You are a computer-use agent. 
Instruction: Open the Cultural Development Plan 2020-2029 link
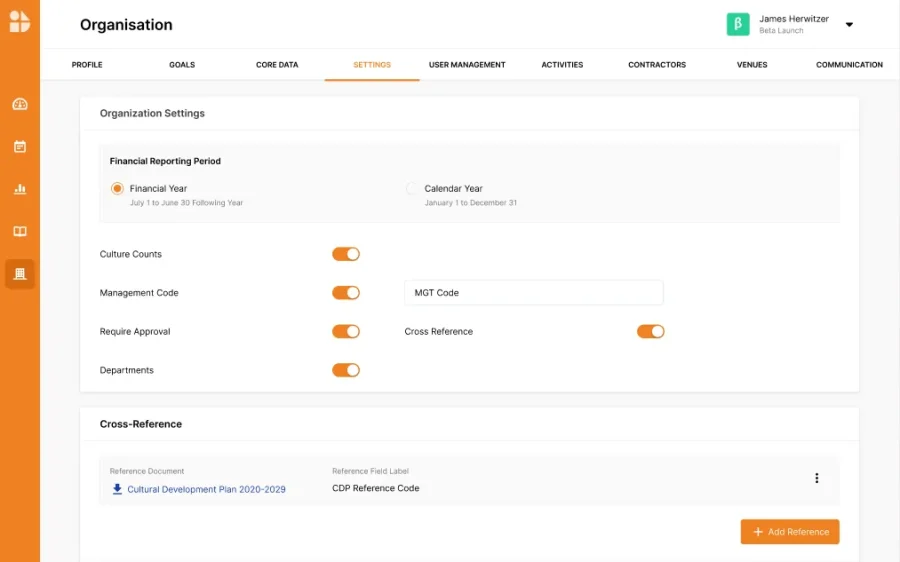[206, 489]
